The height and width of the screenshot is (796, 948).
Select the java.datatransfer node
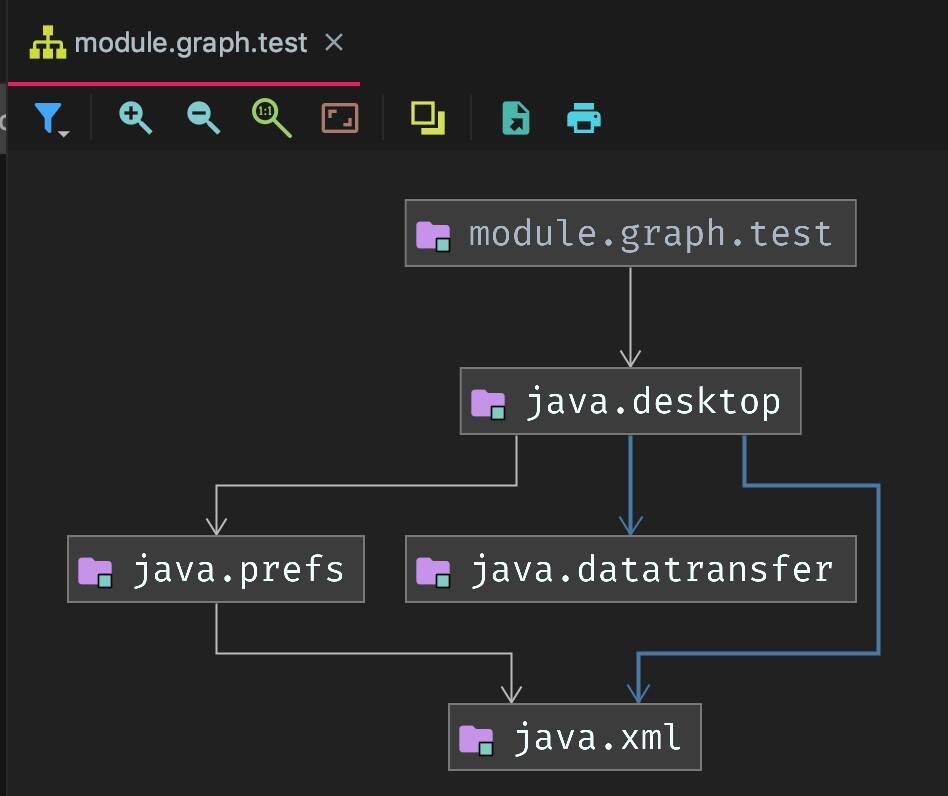[630, 569]
